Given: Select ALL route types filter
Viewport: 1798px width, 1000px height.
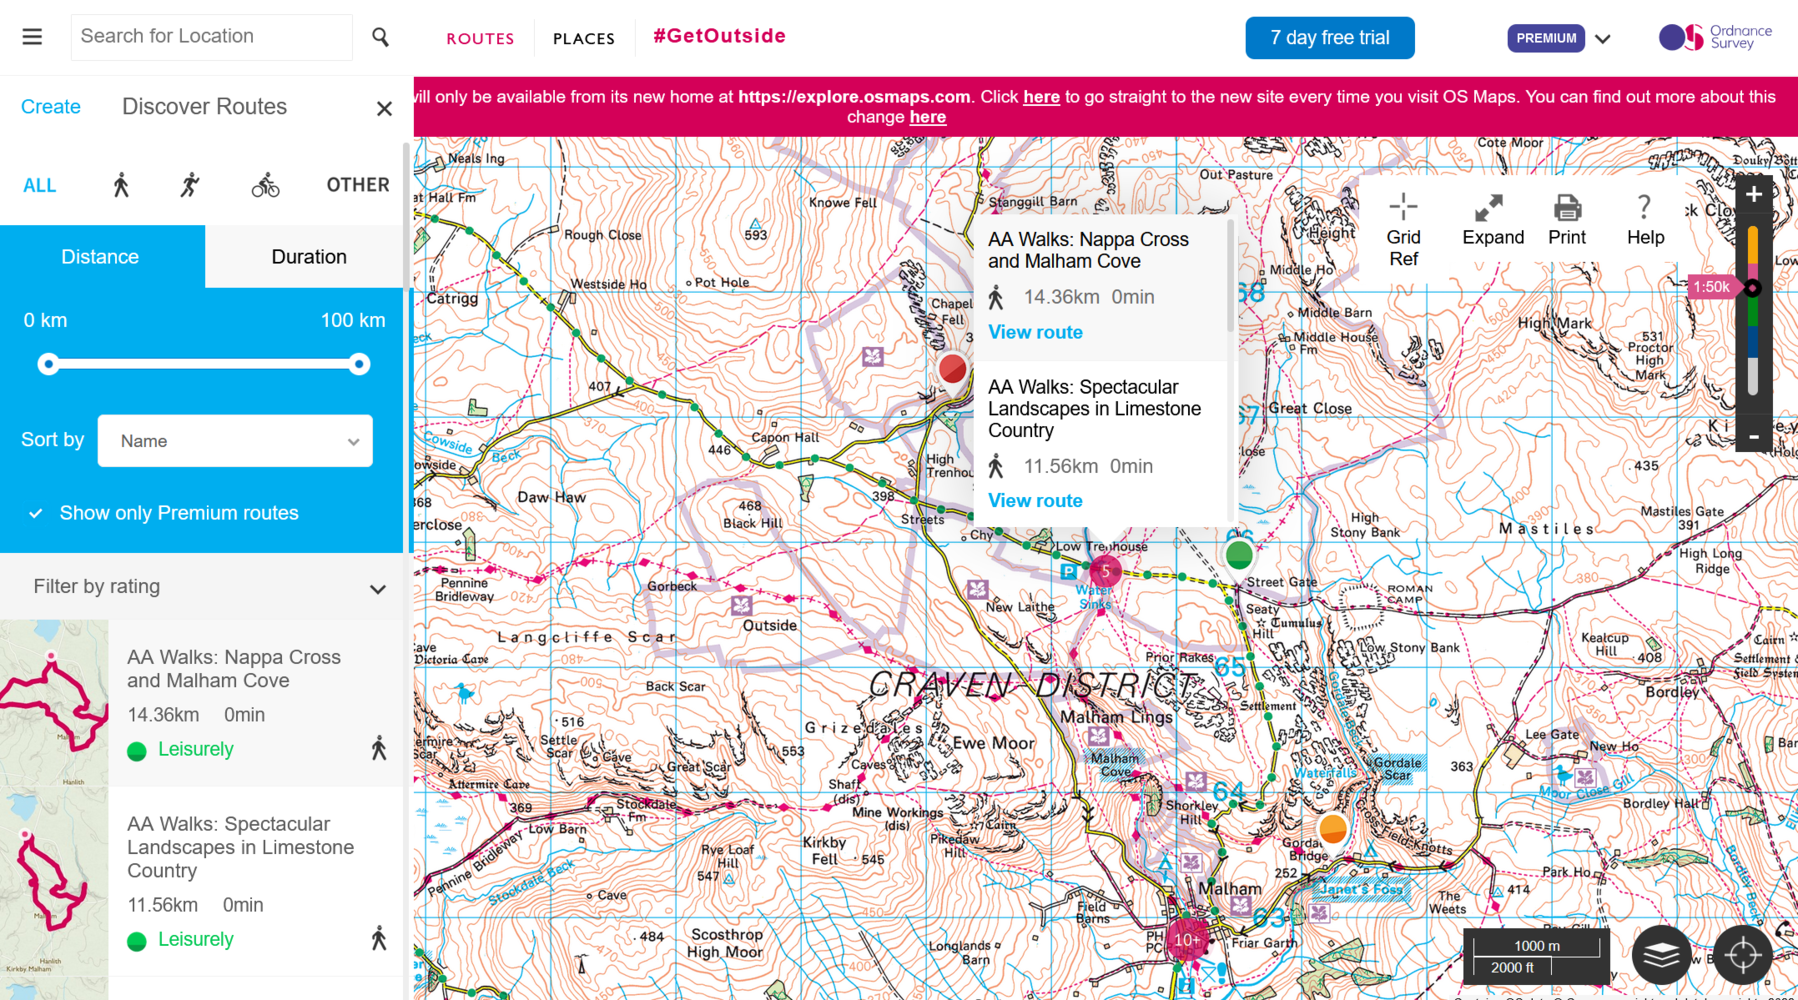Looking at the screenshot, I should pos(40,186).
